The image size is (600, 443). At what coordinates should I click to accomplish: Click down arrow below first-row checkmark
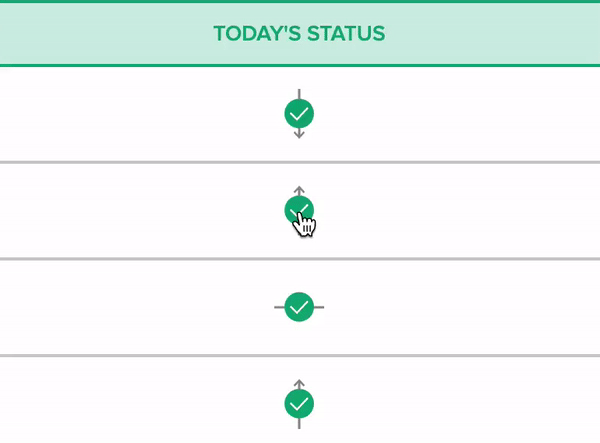tap(299, 134)
